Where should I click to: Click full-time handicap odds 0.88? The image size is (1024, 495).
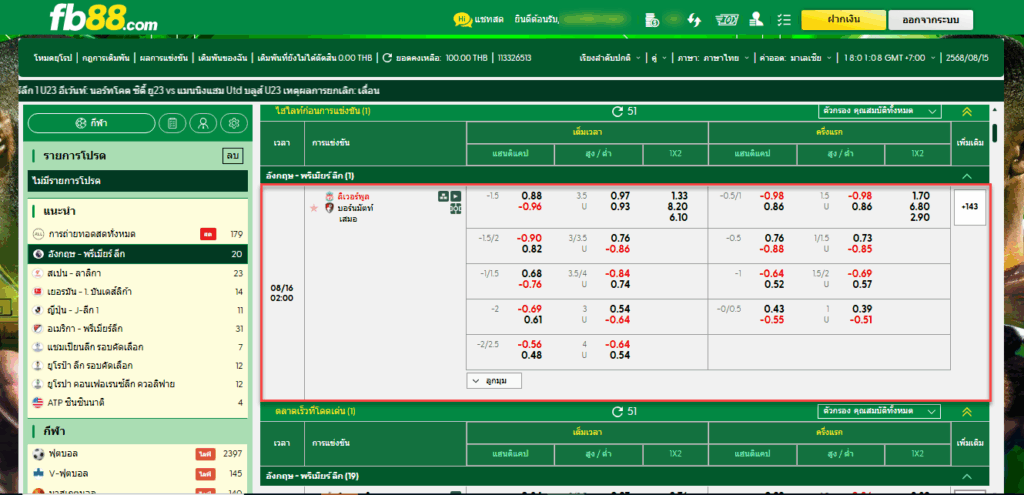click(532, 195)
